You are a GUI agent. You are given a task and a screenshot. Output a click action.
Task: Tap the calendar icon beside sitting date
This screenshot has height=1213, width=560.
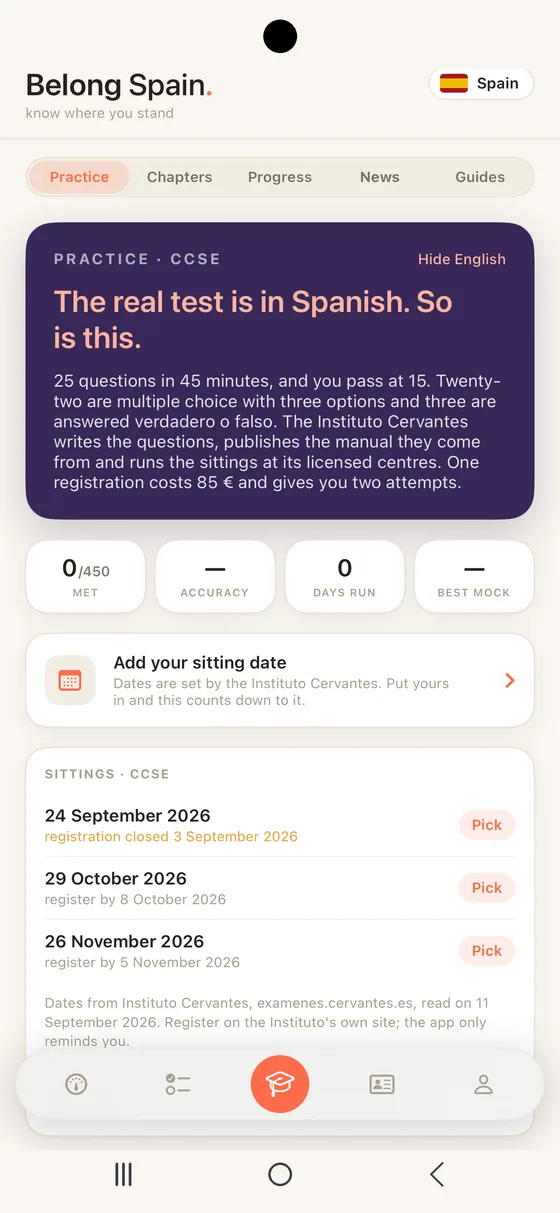click(x=70, y=680)
